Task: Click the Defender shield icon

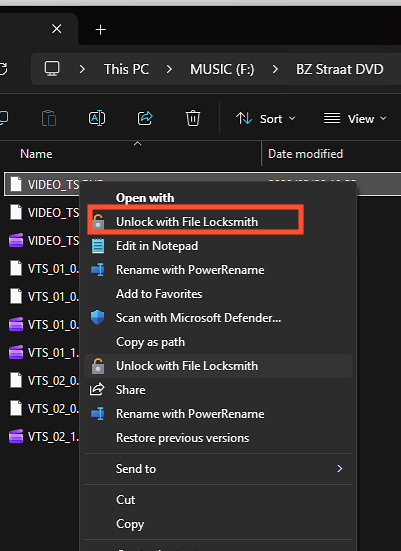Action: tap(97, 317)
